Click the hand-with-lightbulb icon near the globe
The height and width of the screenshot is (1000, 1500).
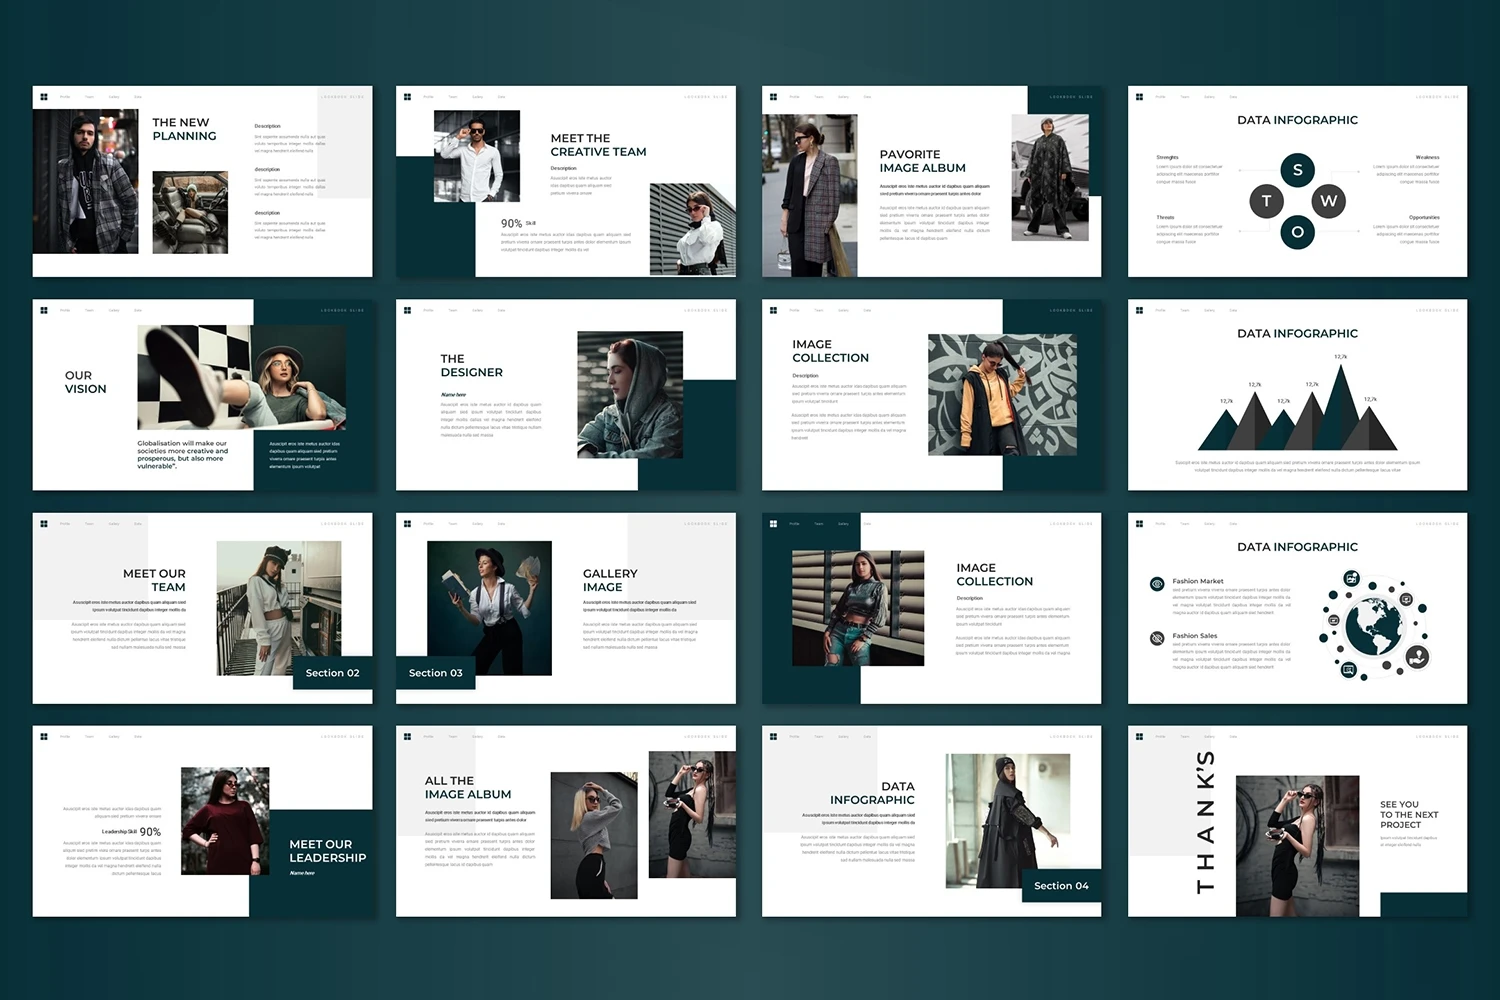pyautogui.click(x=1417, y=657)
